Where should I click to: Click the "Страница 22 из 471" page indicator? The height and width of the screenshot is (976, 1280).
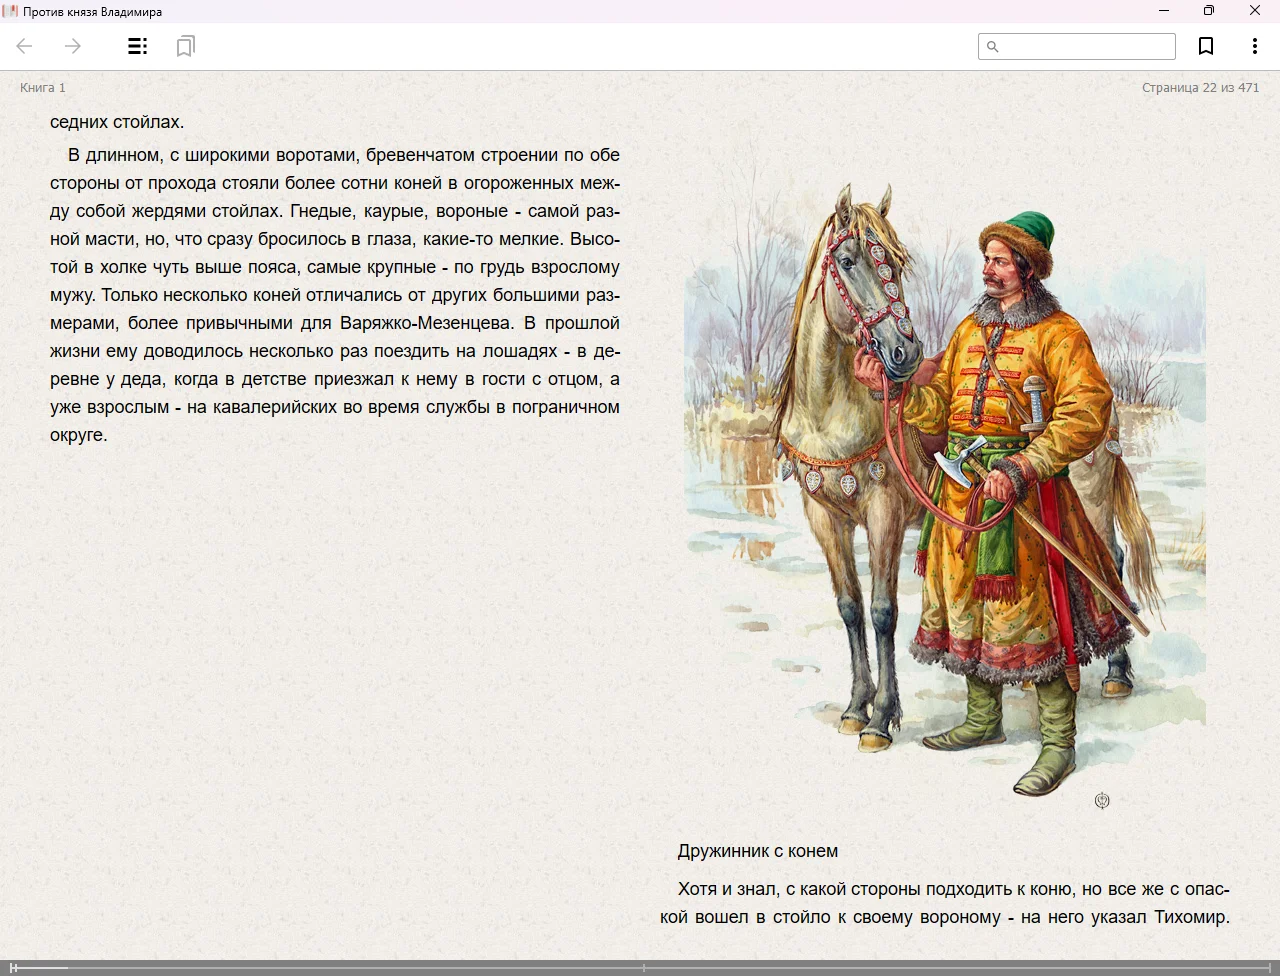click(1200, 88)
